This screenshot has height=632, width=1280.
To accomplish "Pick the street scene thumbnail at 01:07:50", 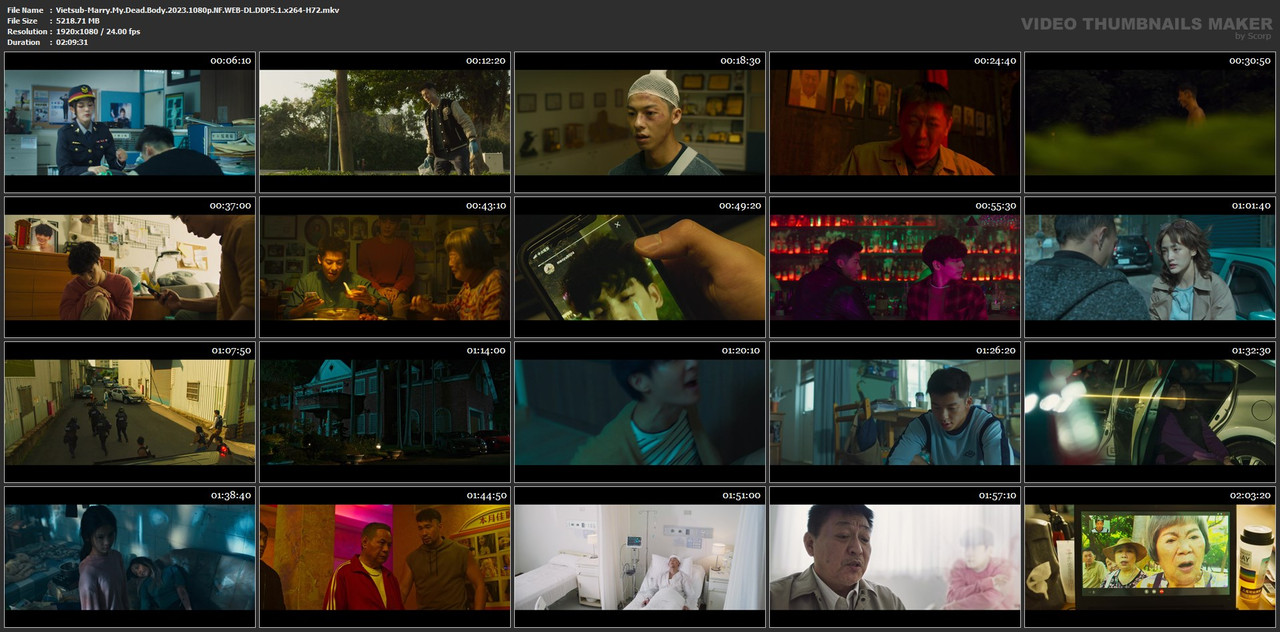I will (x=130, y=412).
